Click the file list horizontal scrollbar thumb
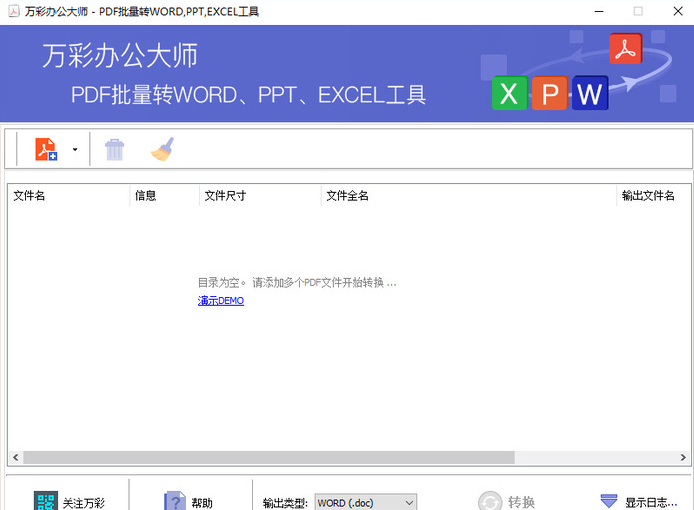This screenshot has height=510, width=694. pos(268,457)
